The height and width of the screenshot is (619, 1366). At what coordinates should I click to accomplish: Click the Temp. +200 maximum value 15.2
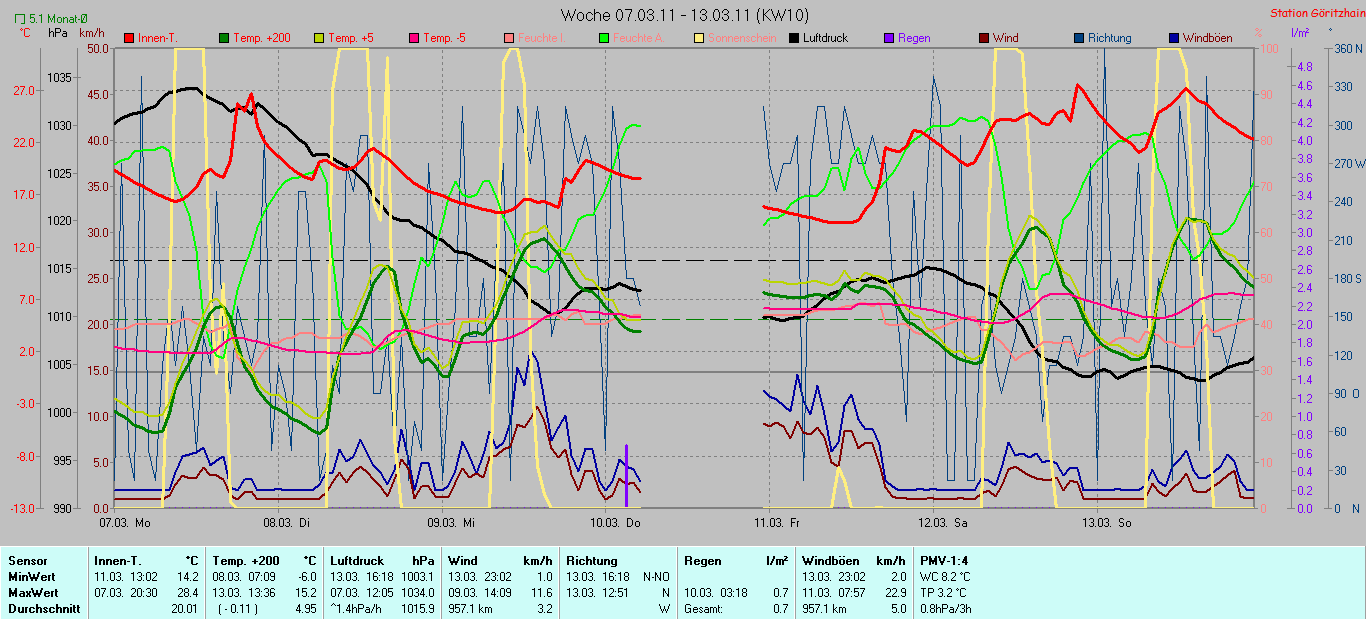(x=305, y=592)
